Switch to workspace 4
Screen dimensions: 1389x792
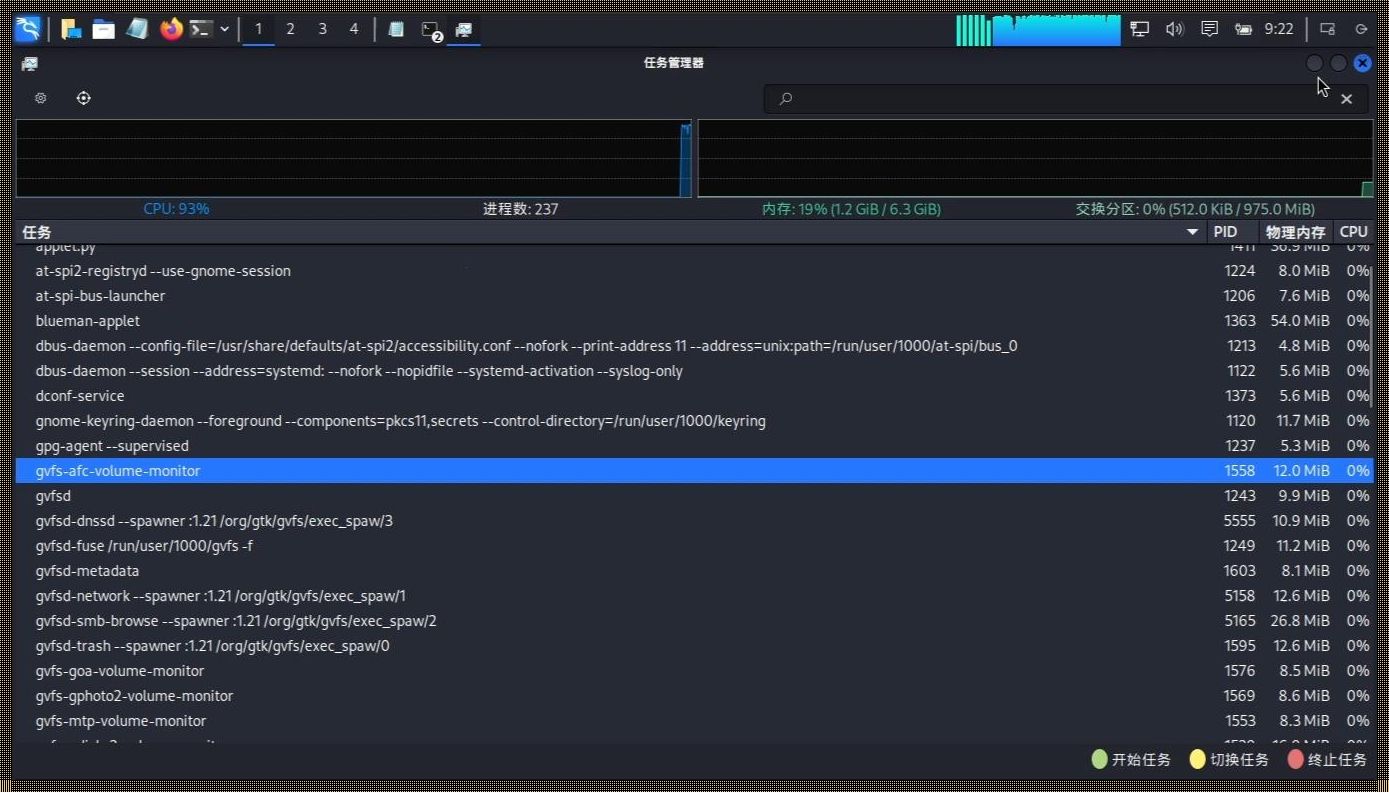354,29
